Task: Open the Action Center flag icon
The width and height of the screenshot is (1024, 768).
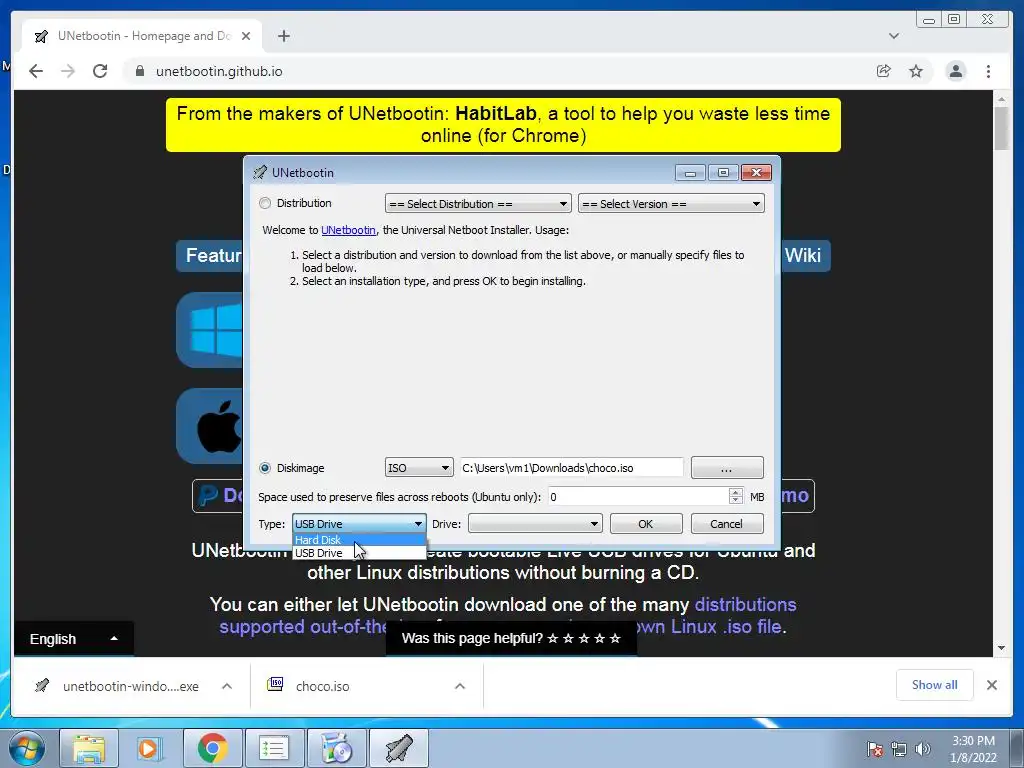Action: click(875, 749)
